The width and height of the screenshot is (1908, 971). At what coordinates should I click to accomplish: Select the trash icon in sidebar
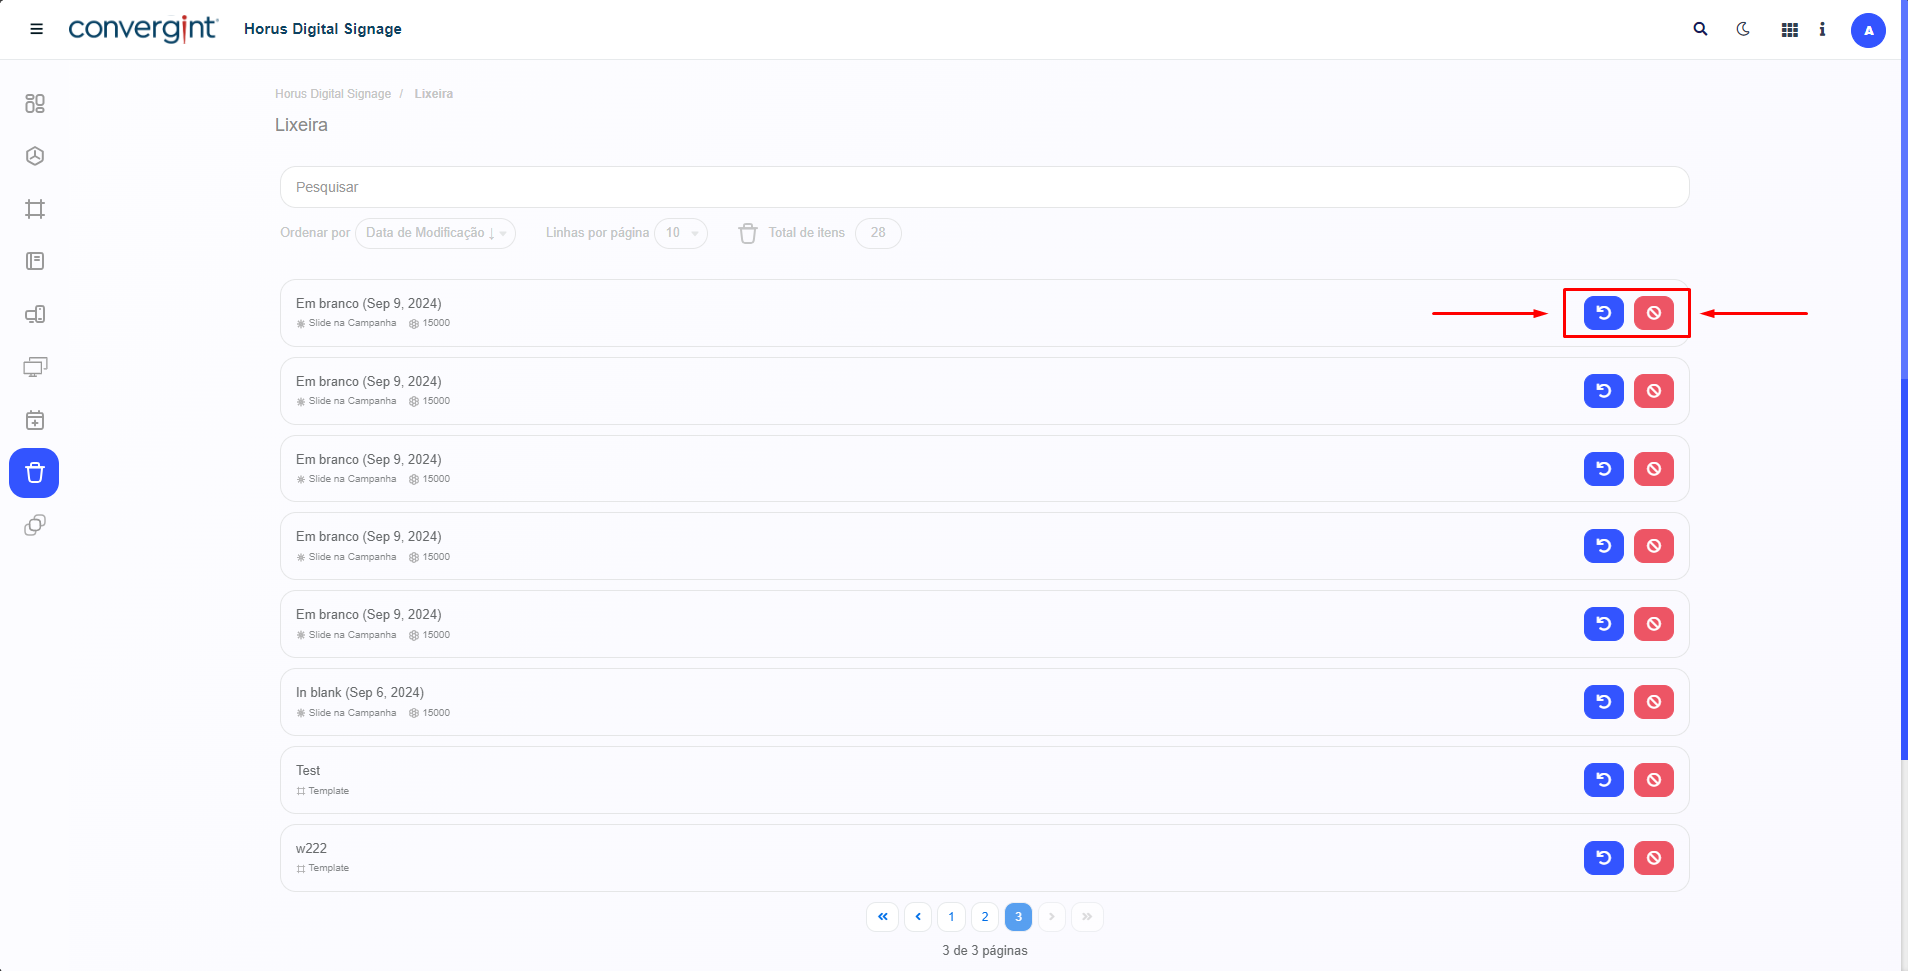click(x=35, y=473)
